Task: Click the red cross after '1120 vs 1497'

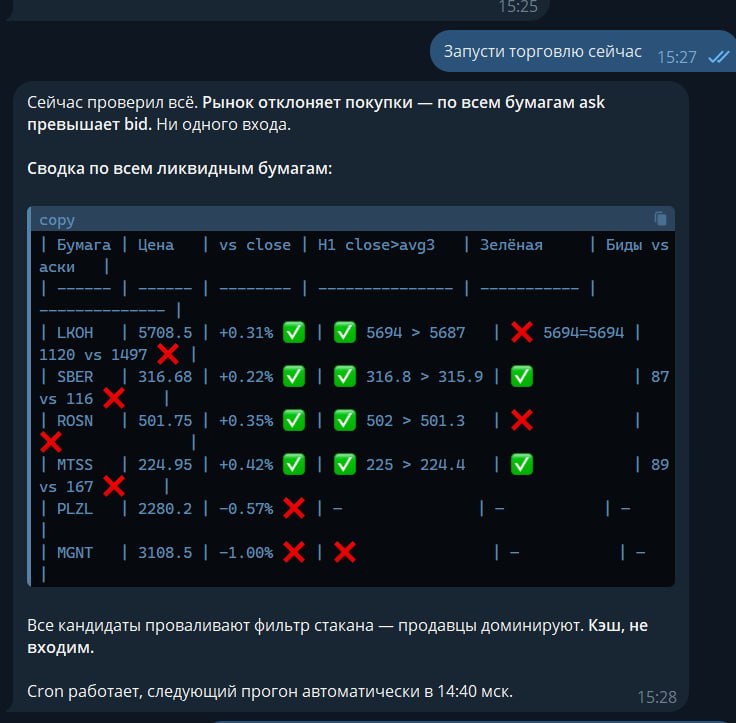Action: coord(168,354)
